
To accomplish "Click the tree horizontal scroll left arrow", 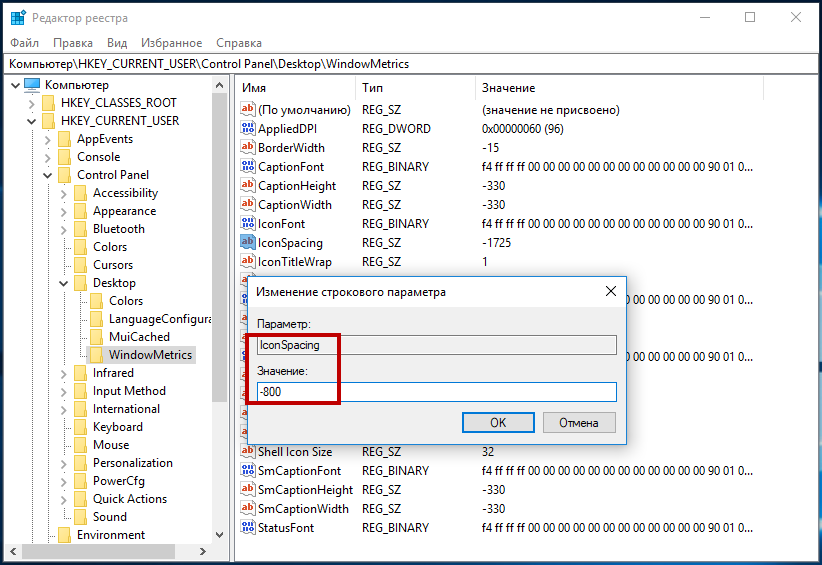I will (x=13, y=551).
